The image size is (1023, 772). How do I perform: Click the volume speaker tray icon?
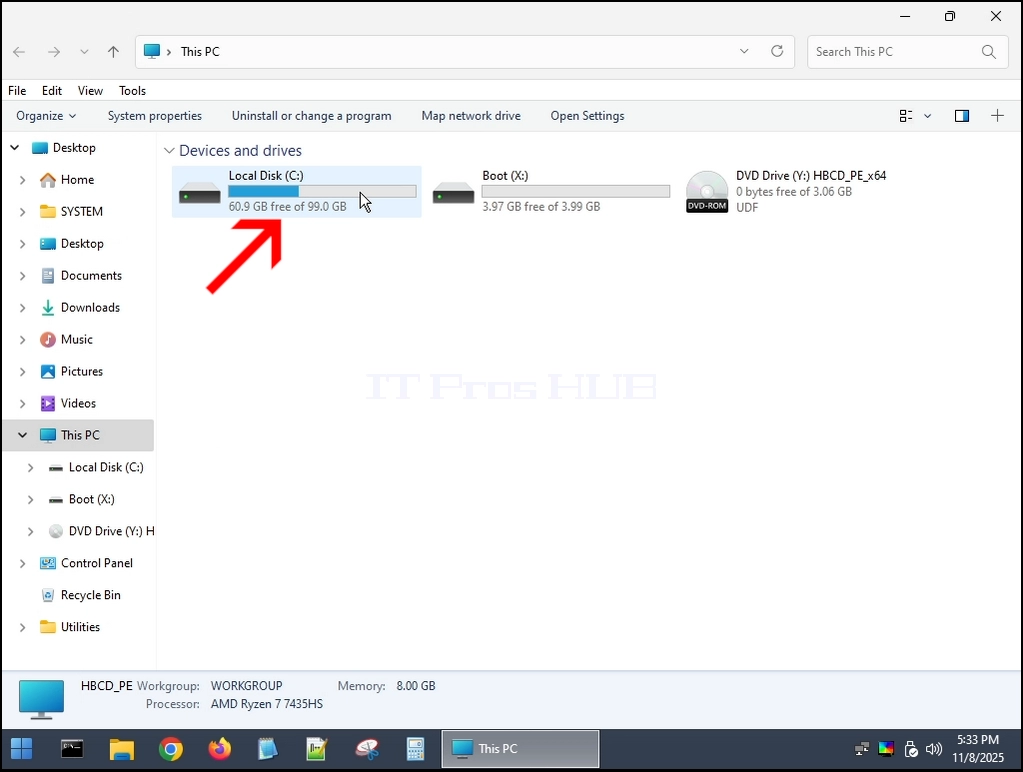tap(934, 749)
